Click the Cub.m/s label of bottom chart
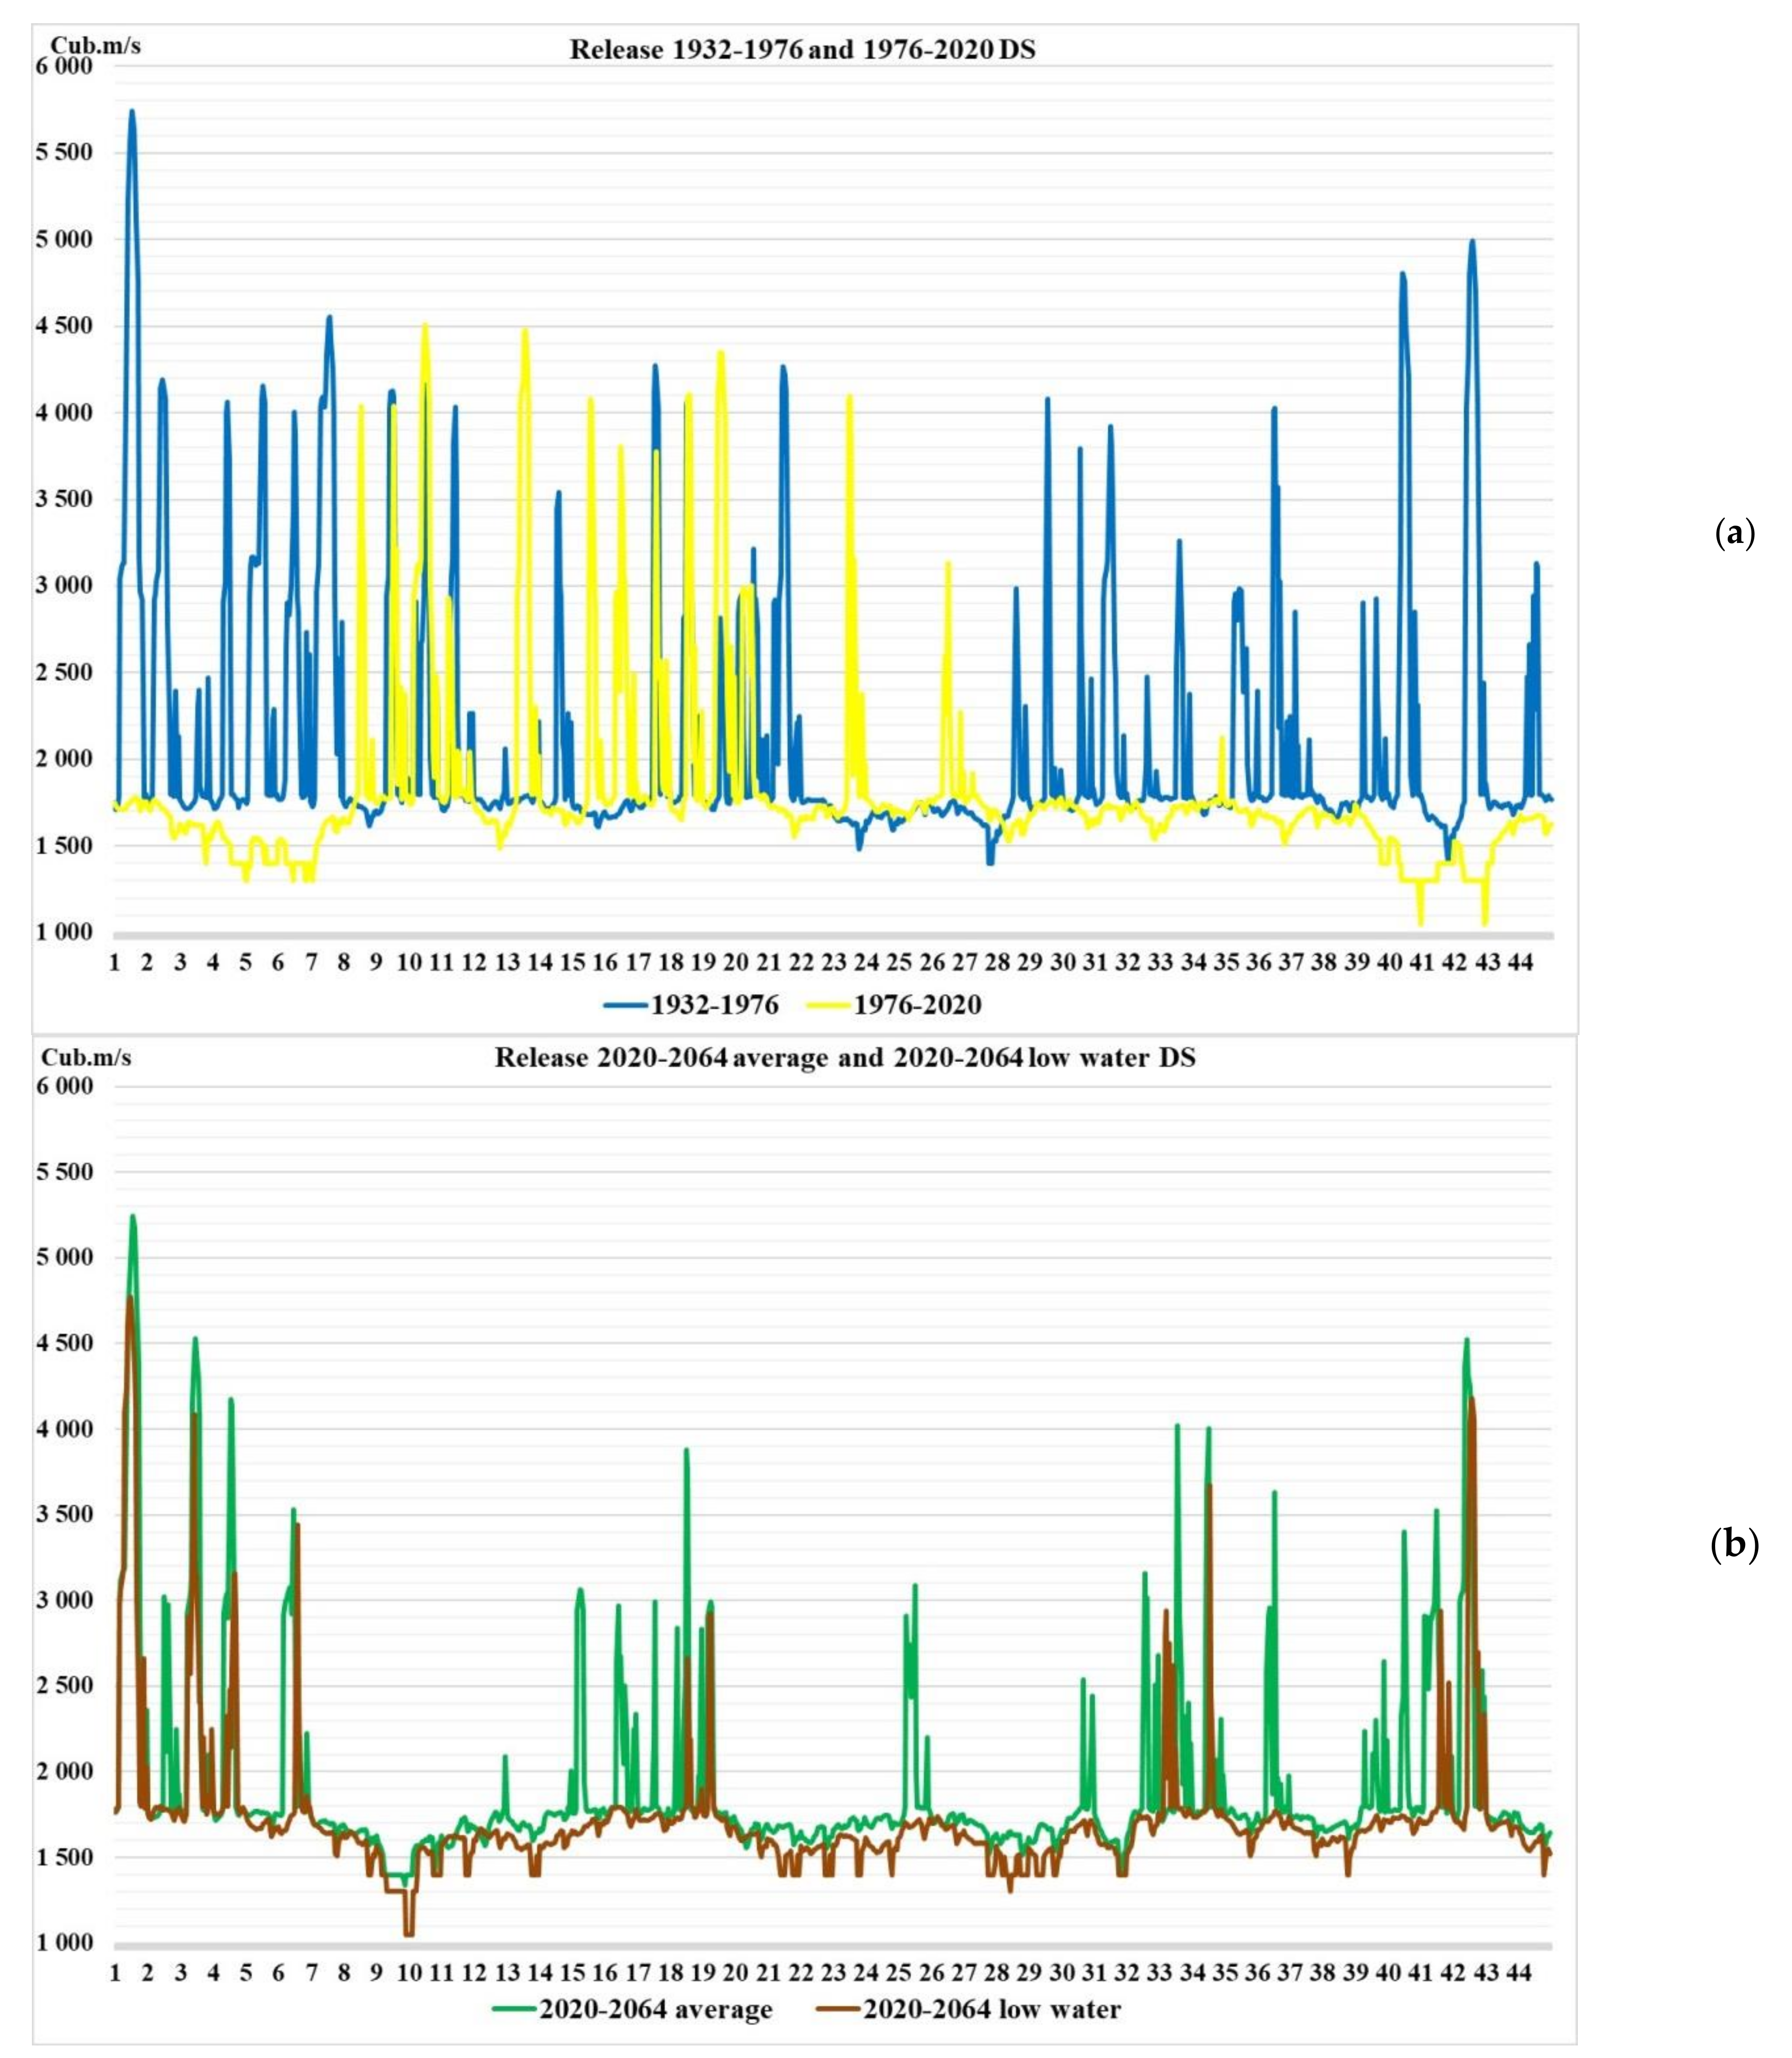 pyautogui.click(x=87, y=1057)
